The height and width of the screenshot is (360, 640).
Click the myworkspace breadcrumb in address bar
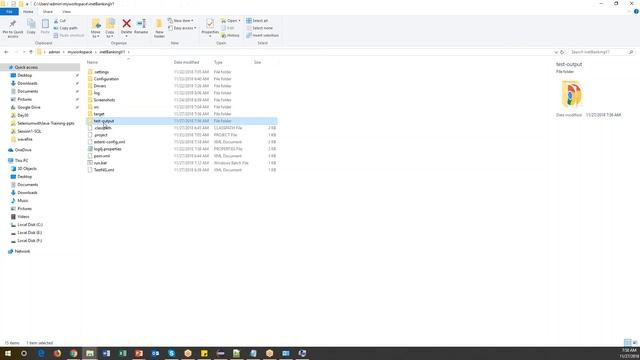pyautogui.click(x=80, y=52)
